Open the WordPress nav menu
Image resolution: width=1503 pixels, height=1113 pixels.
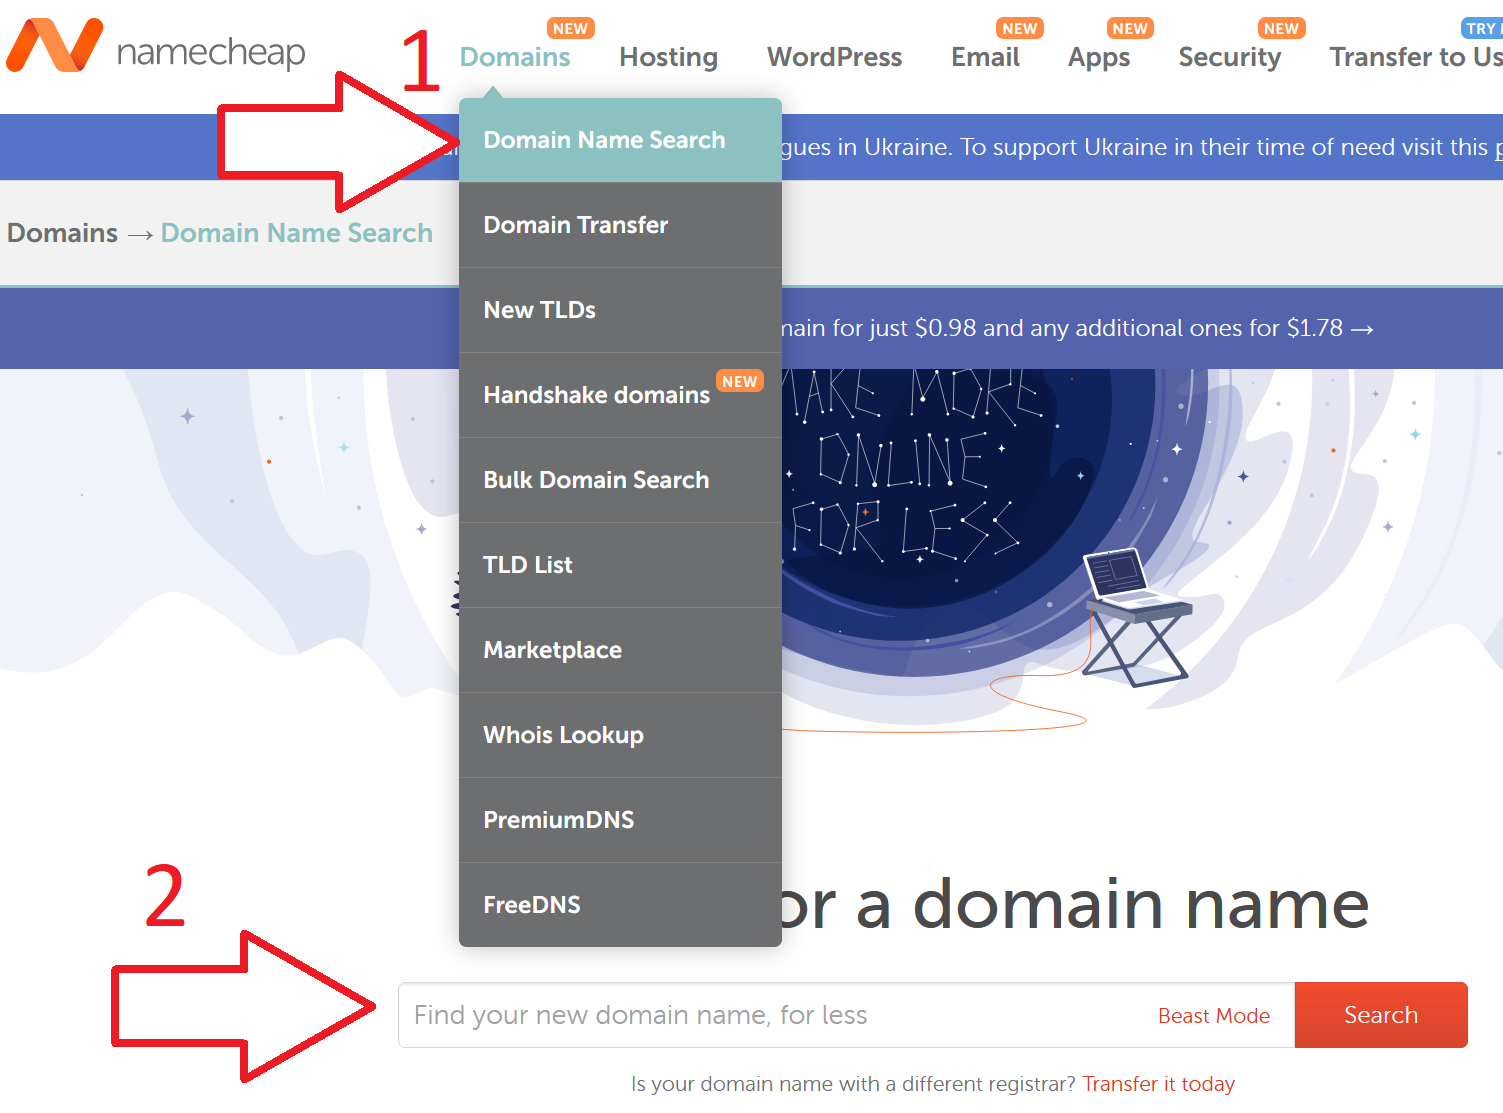pos(834,57)
